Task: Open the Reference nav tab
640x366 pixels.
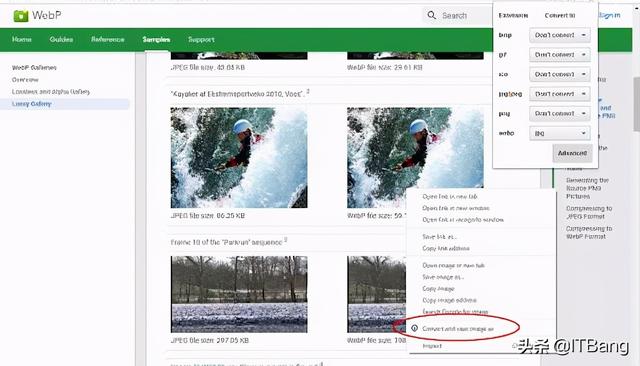Action: point(108,40)
